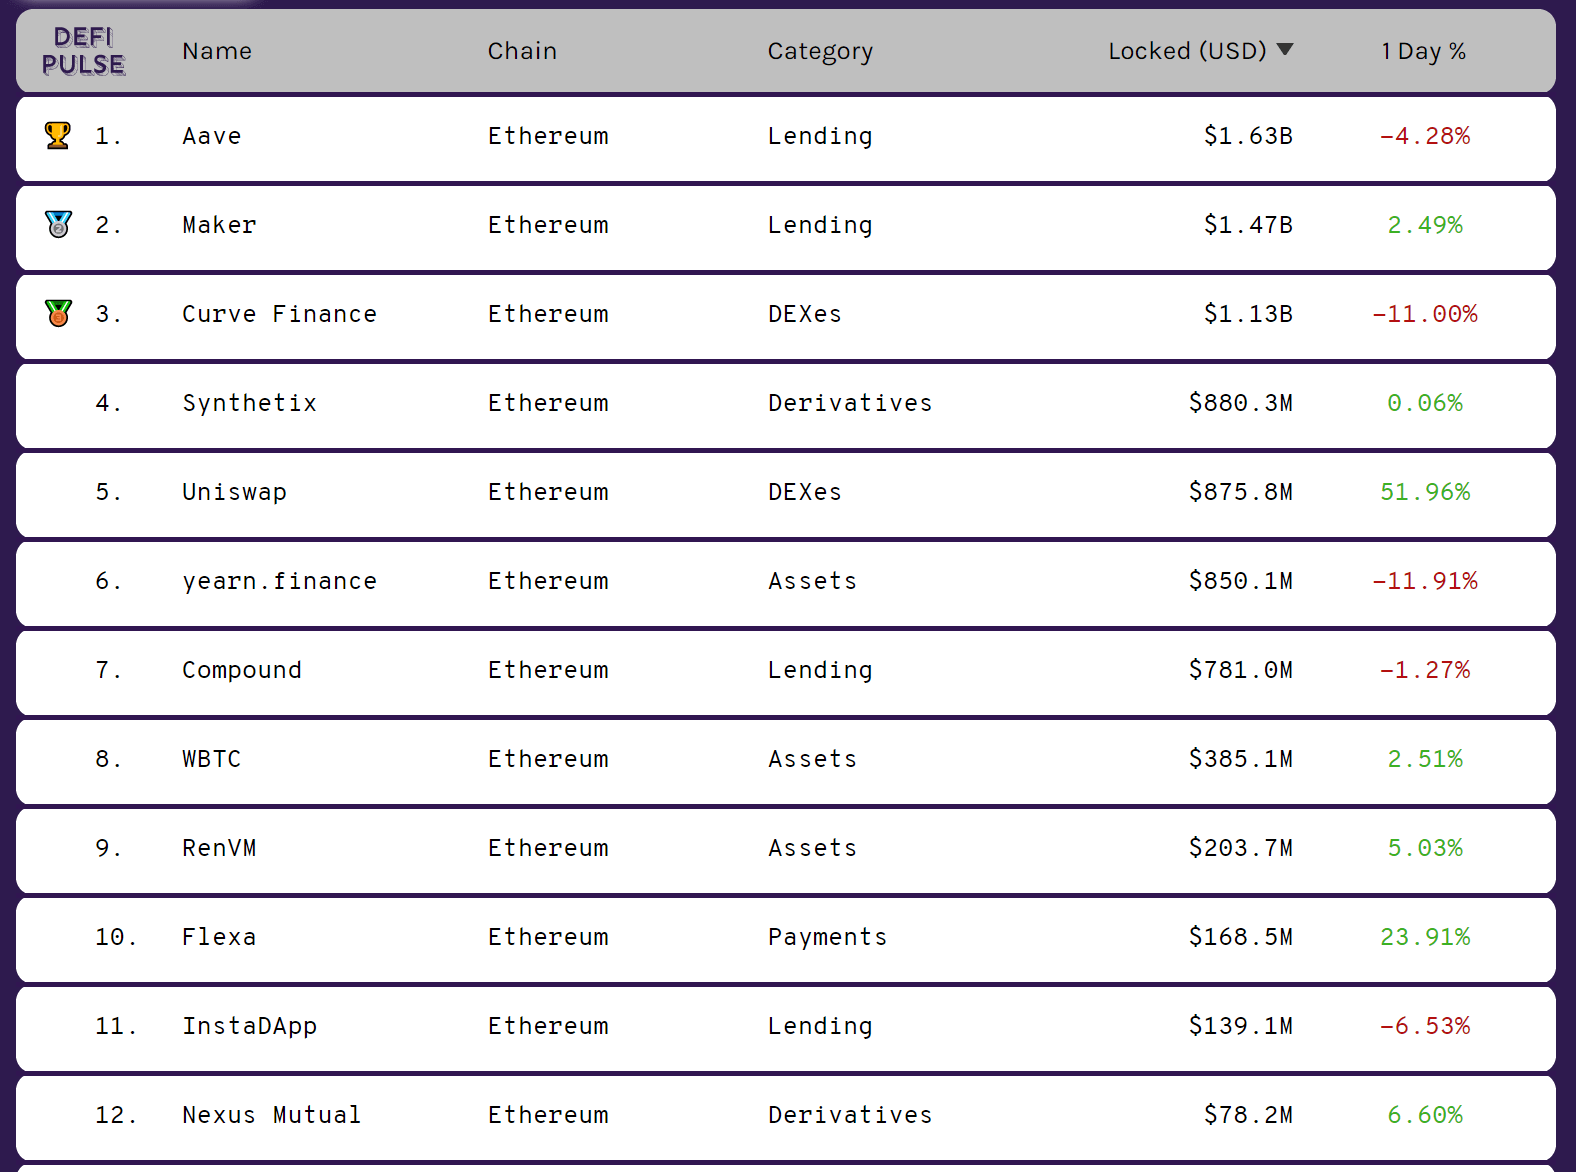
Task: Click the silver medal icon beside Maker
Action: point(59,224)
